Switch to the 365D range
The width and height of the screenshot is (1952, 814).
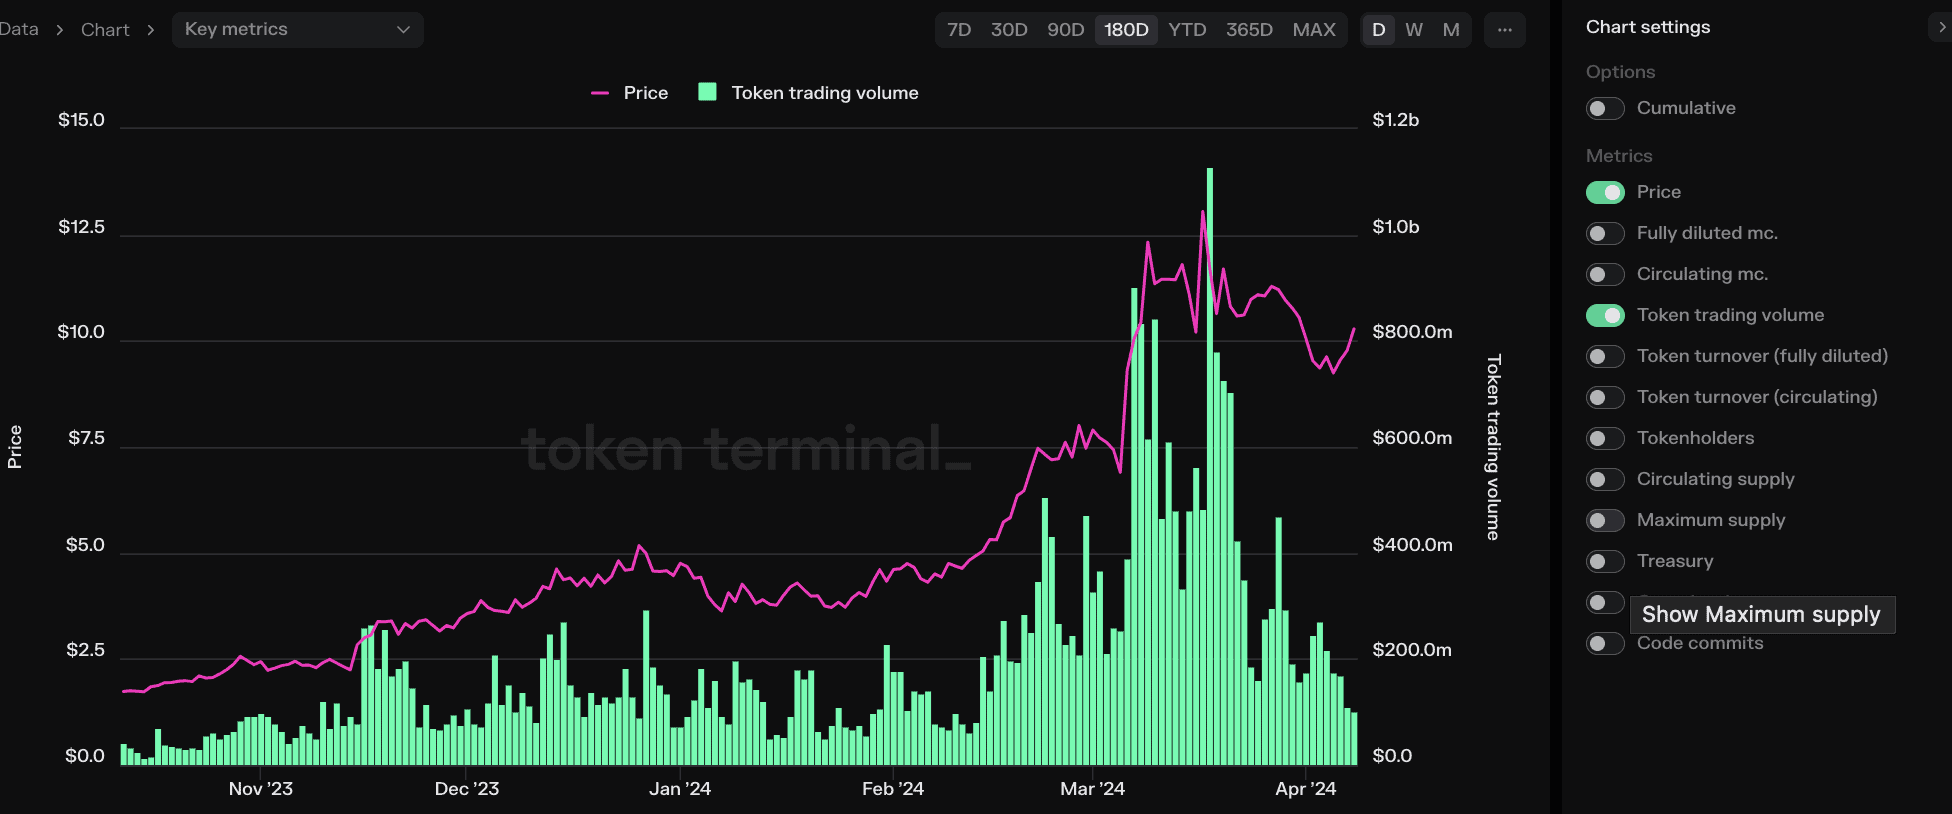click(x=1250, y=30)
